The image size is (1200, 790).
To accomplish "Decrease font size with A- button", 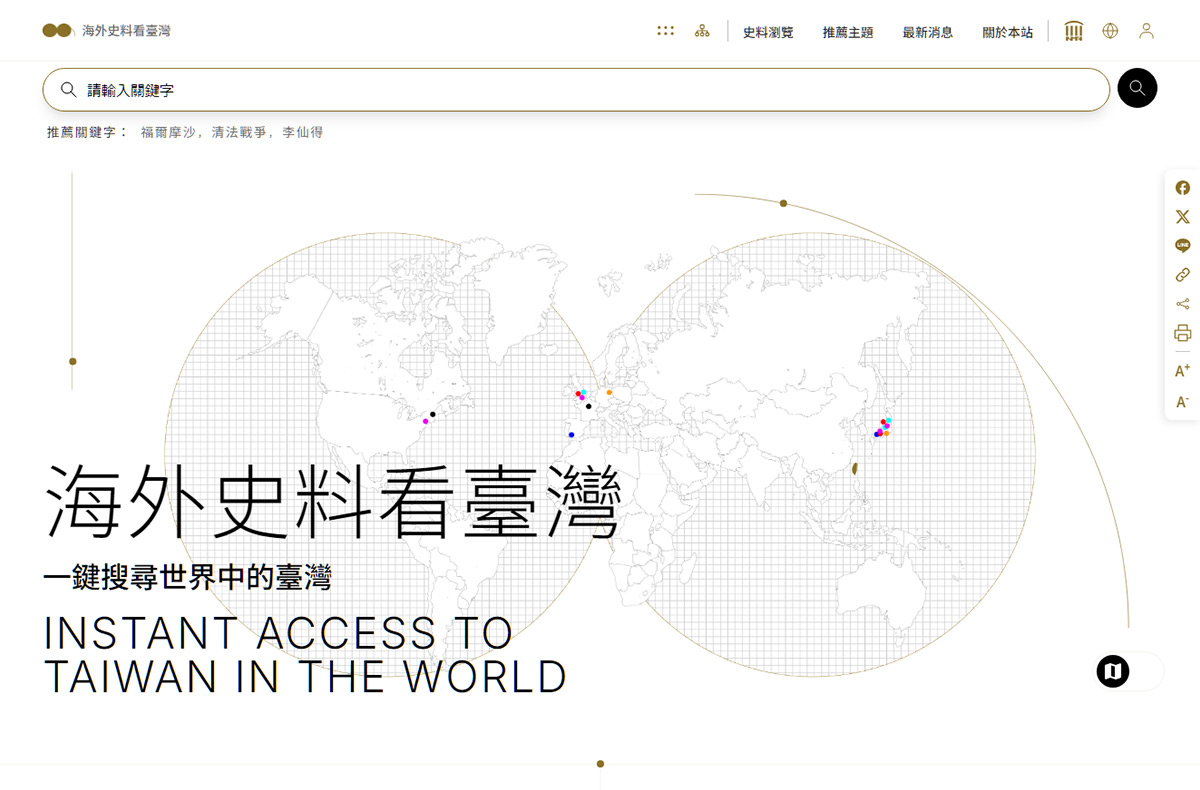I will point(1182,402).
